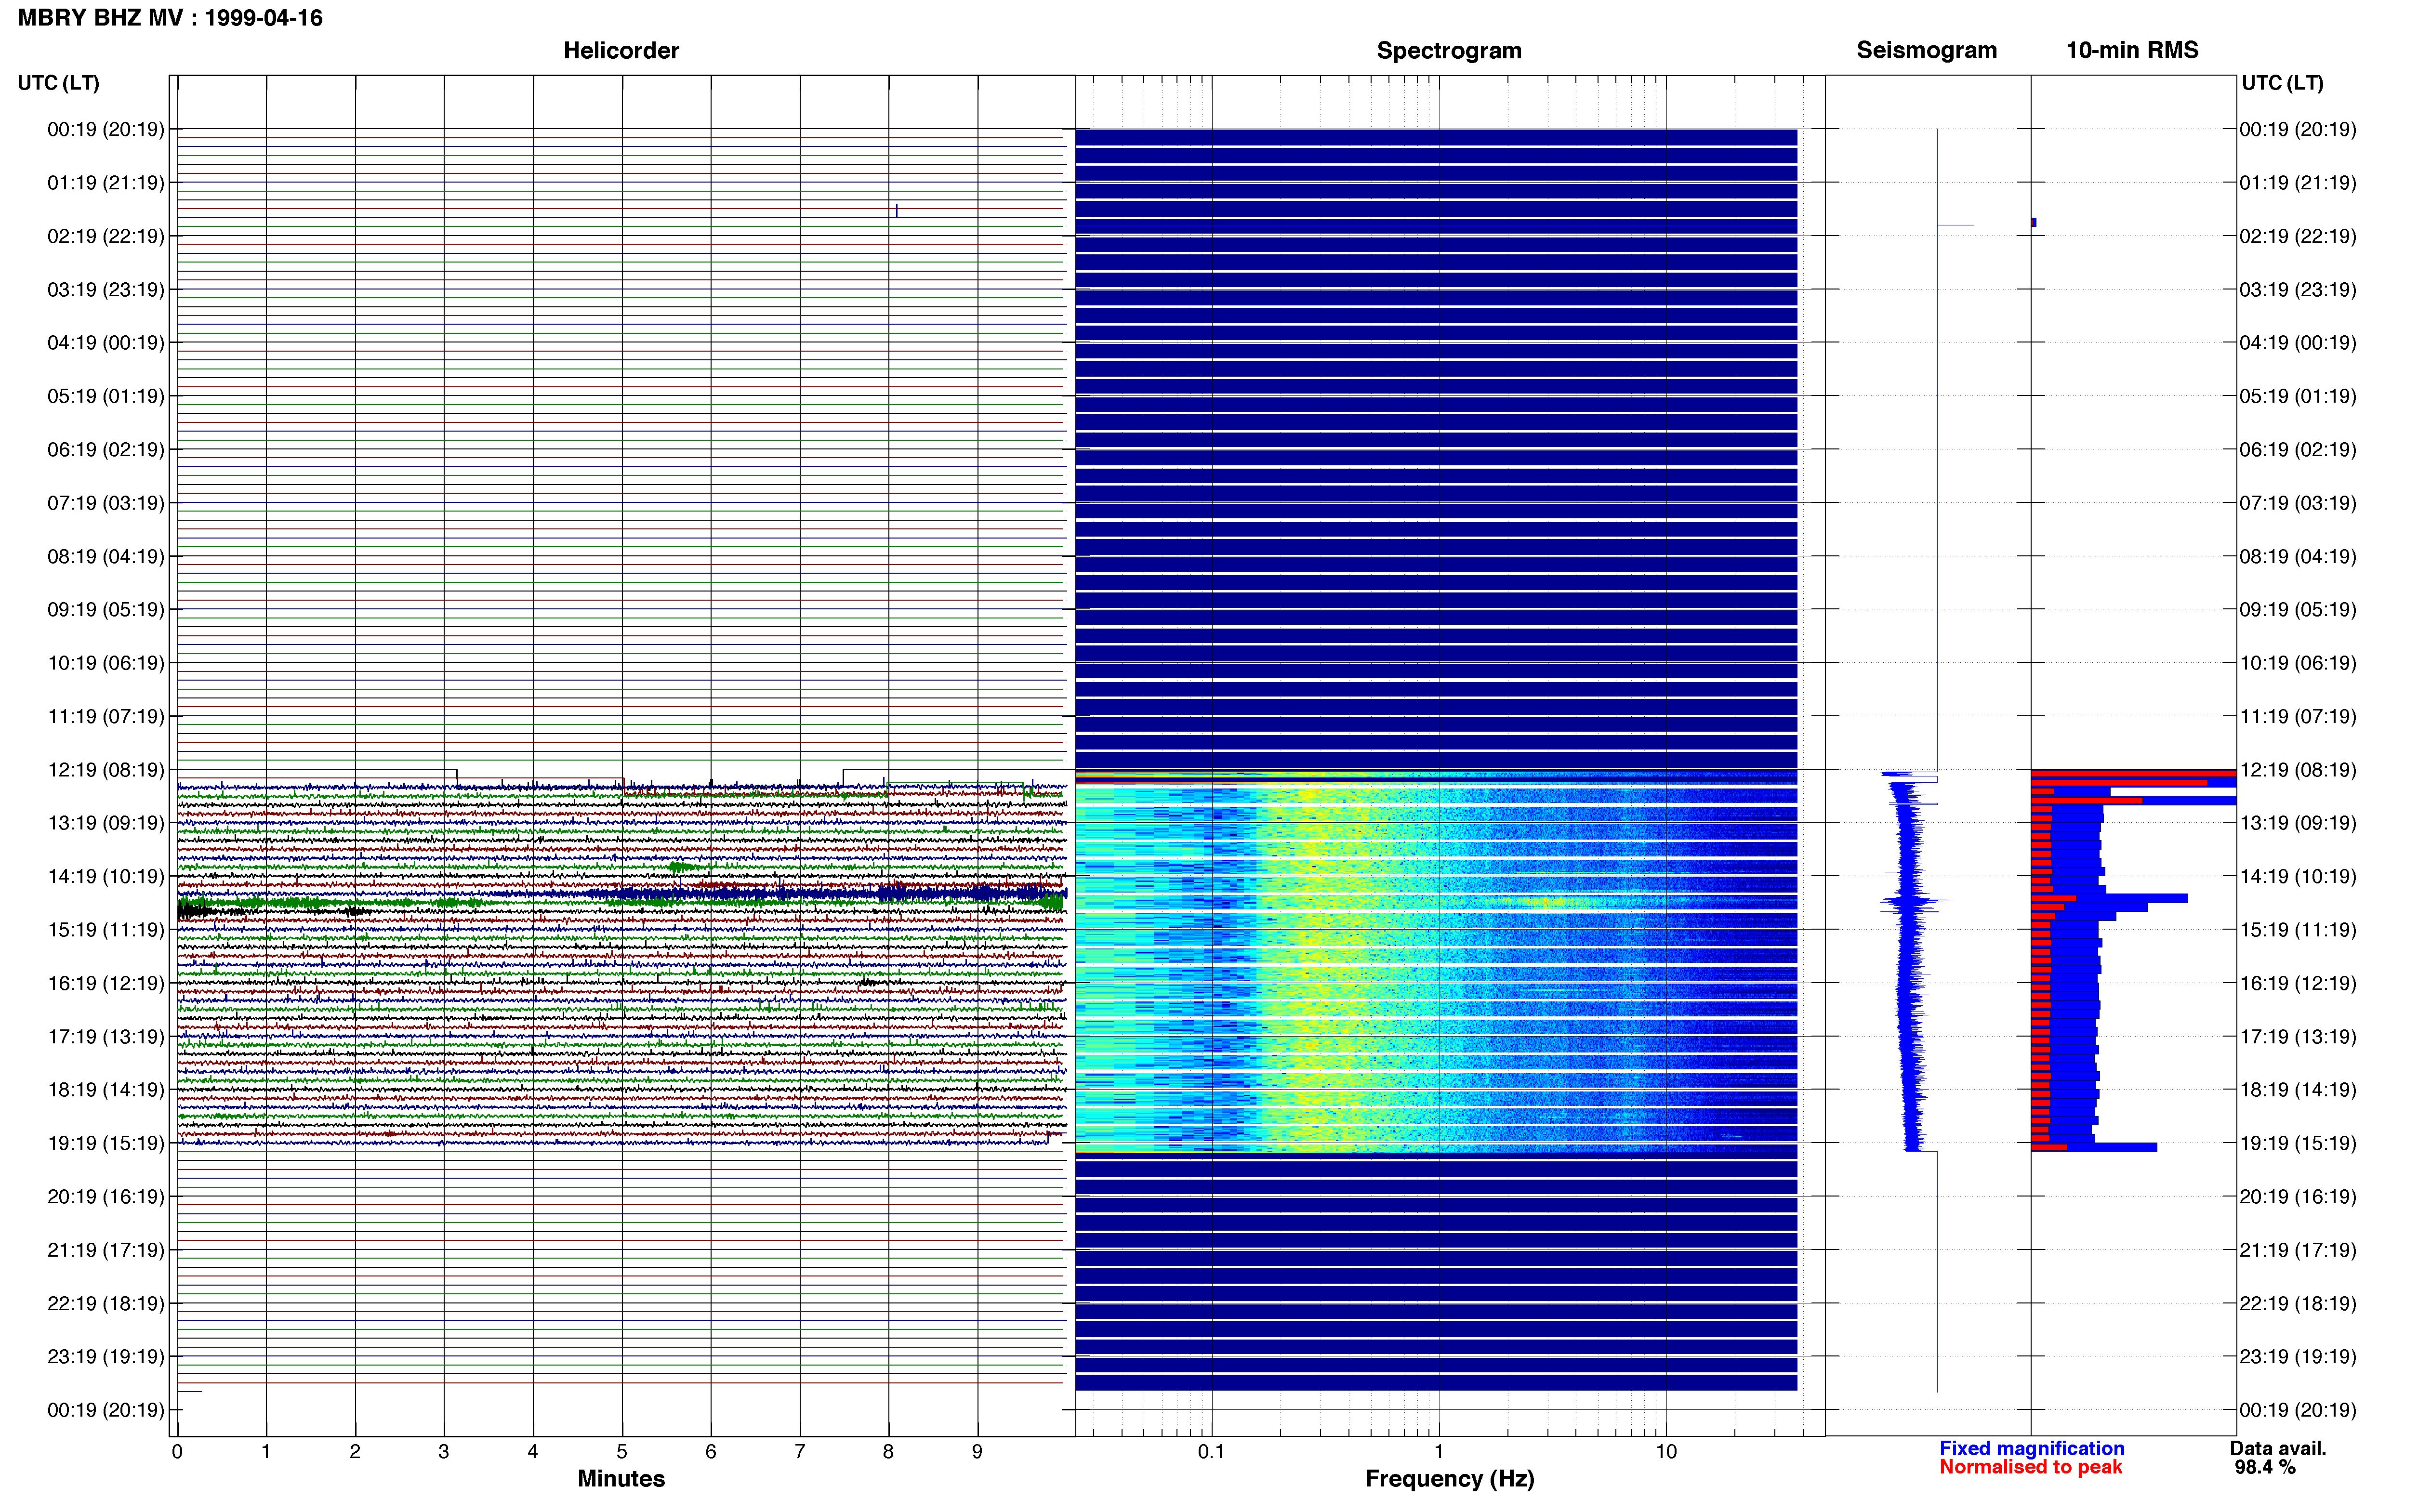Image resolution: width=2418 pixels, height=1512 pixels.
Task: Click the 0.1 frequency tick label
Action: point(1211,1452)
